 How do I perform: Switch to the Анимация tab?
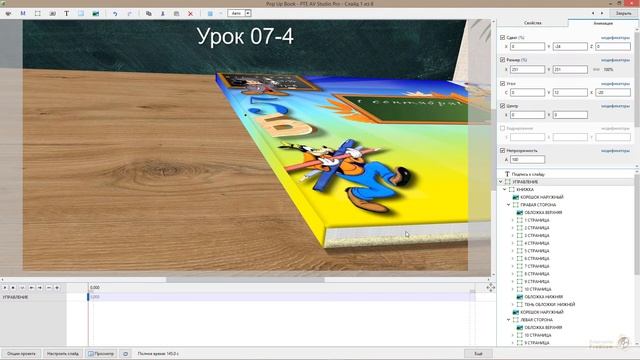click(603, 23)
